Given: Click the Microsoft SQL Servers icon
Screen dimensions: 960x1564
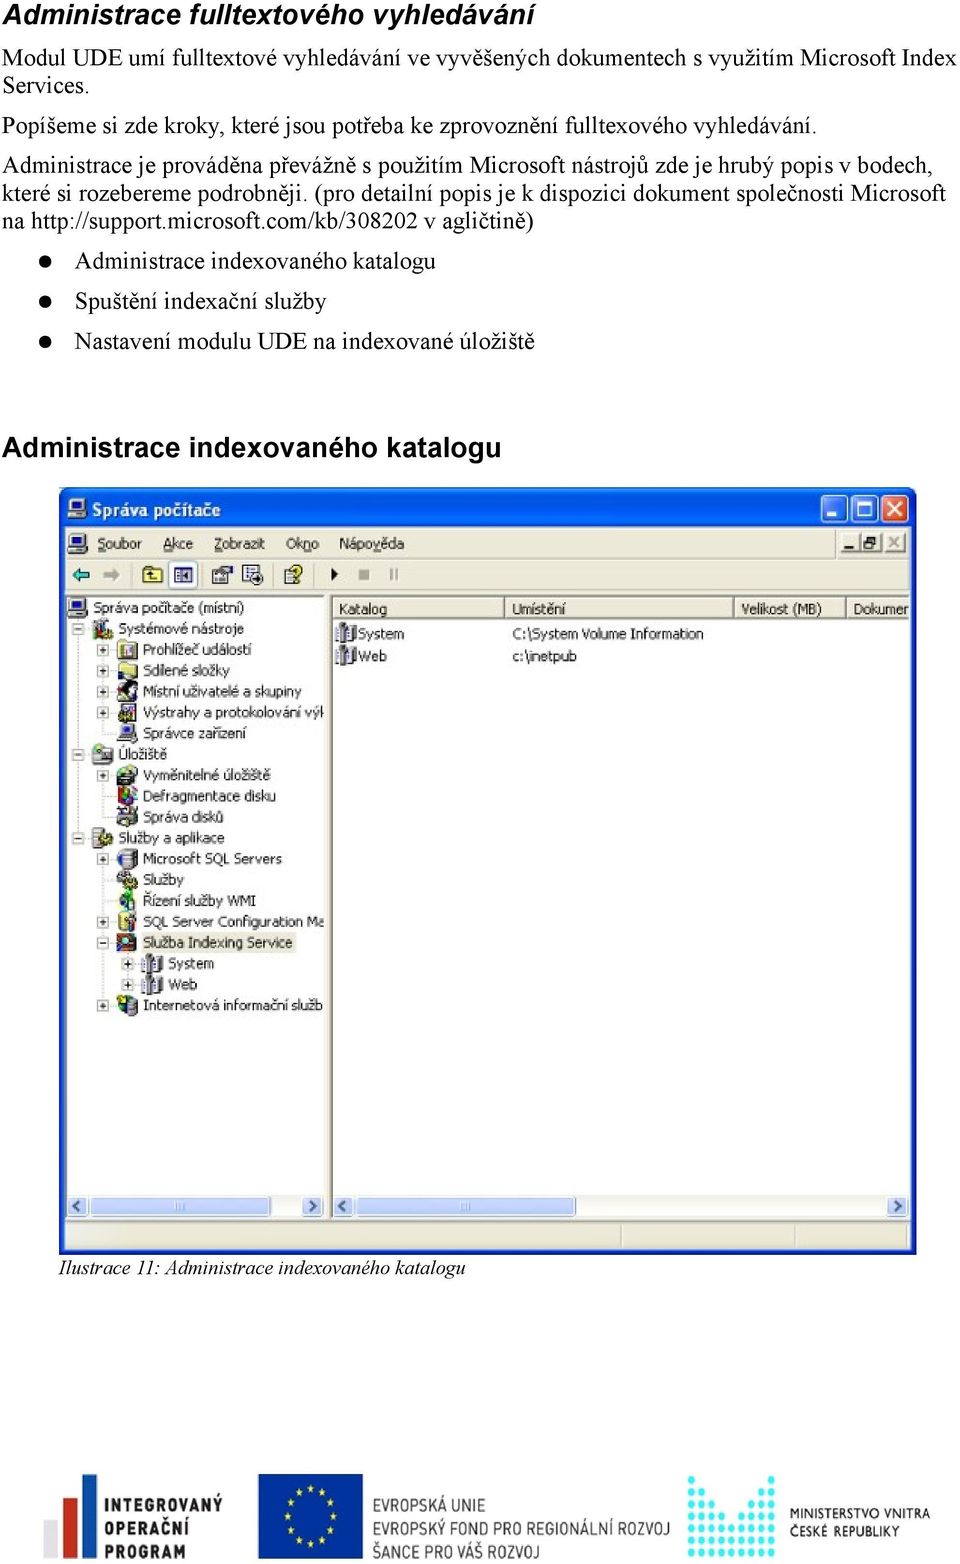Looking at the screenshot, I should coord(128,859).
